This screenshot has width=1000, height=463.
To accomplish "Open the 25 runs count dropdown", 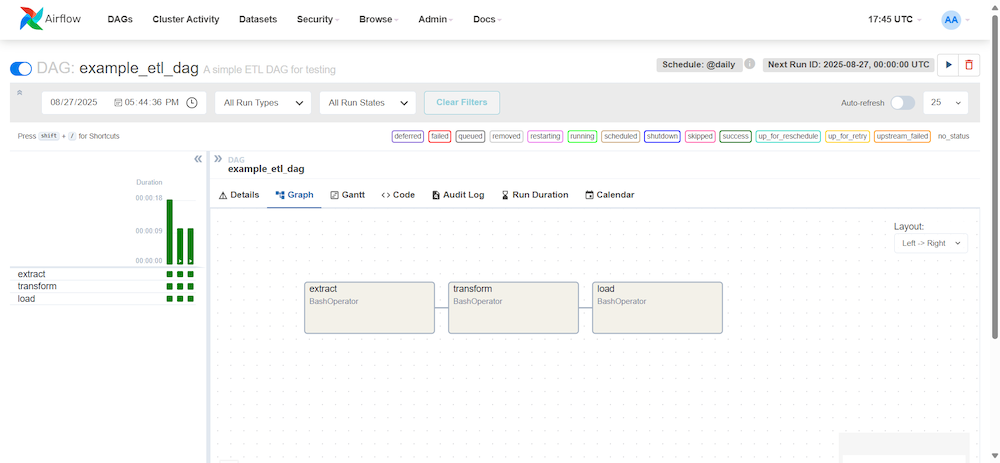I will (x=945, y=103).
